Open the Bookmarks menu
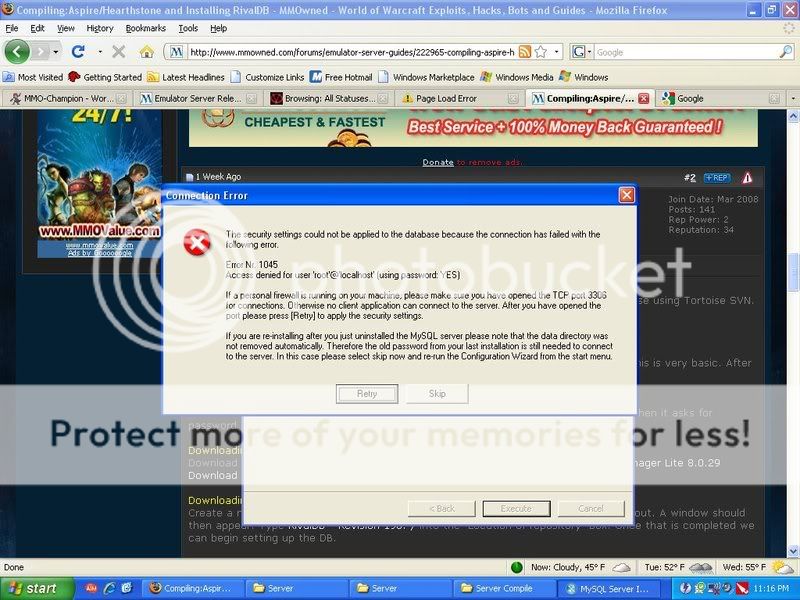This screenshot has height=600, width=800. [145, 28]
